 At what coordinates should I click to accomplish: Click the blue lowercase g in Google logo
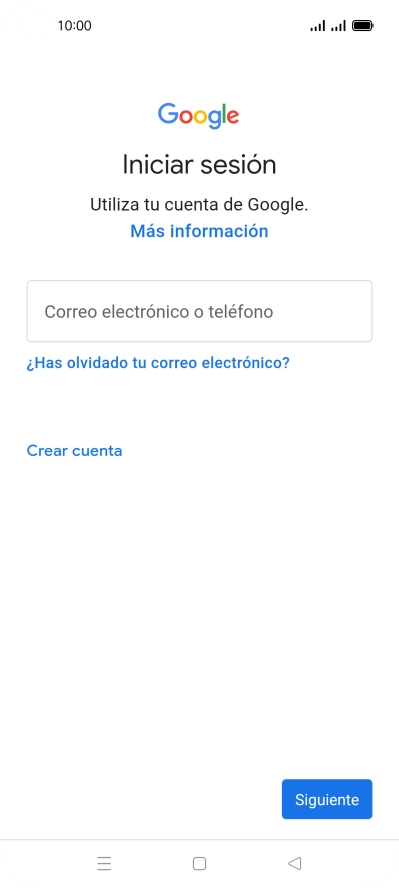215,120
